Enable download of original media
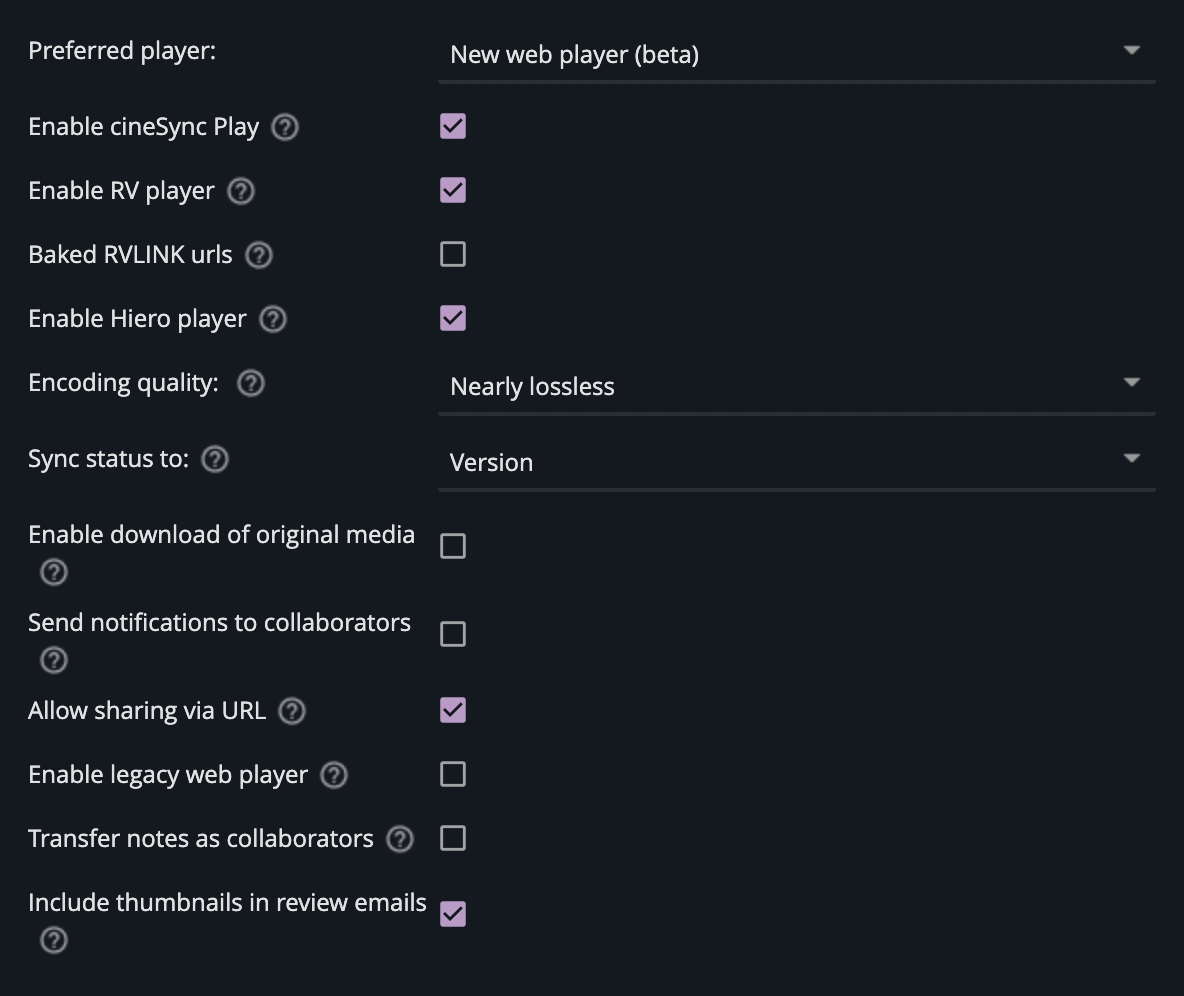1184x996 pixels. (452, 545)
